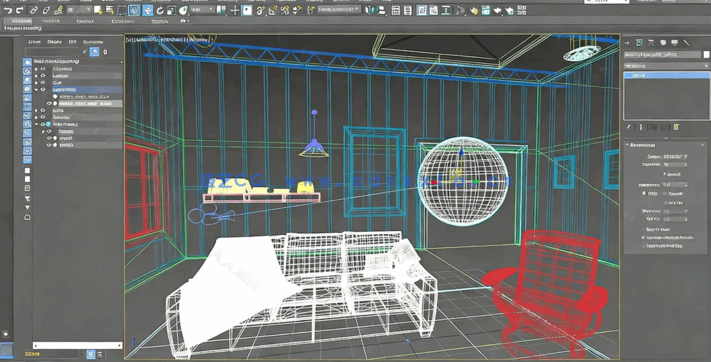
Task: Open the Modifier List dropdown
Action: [x=666, y=66]
